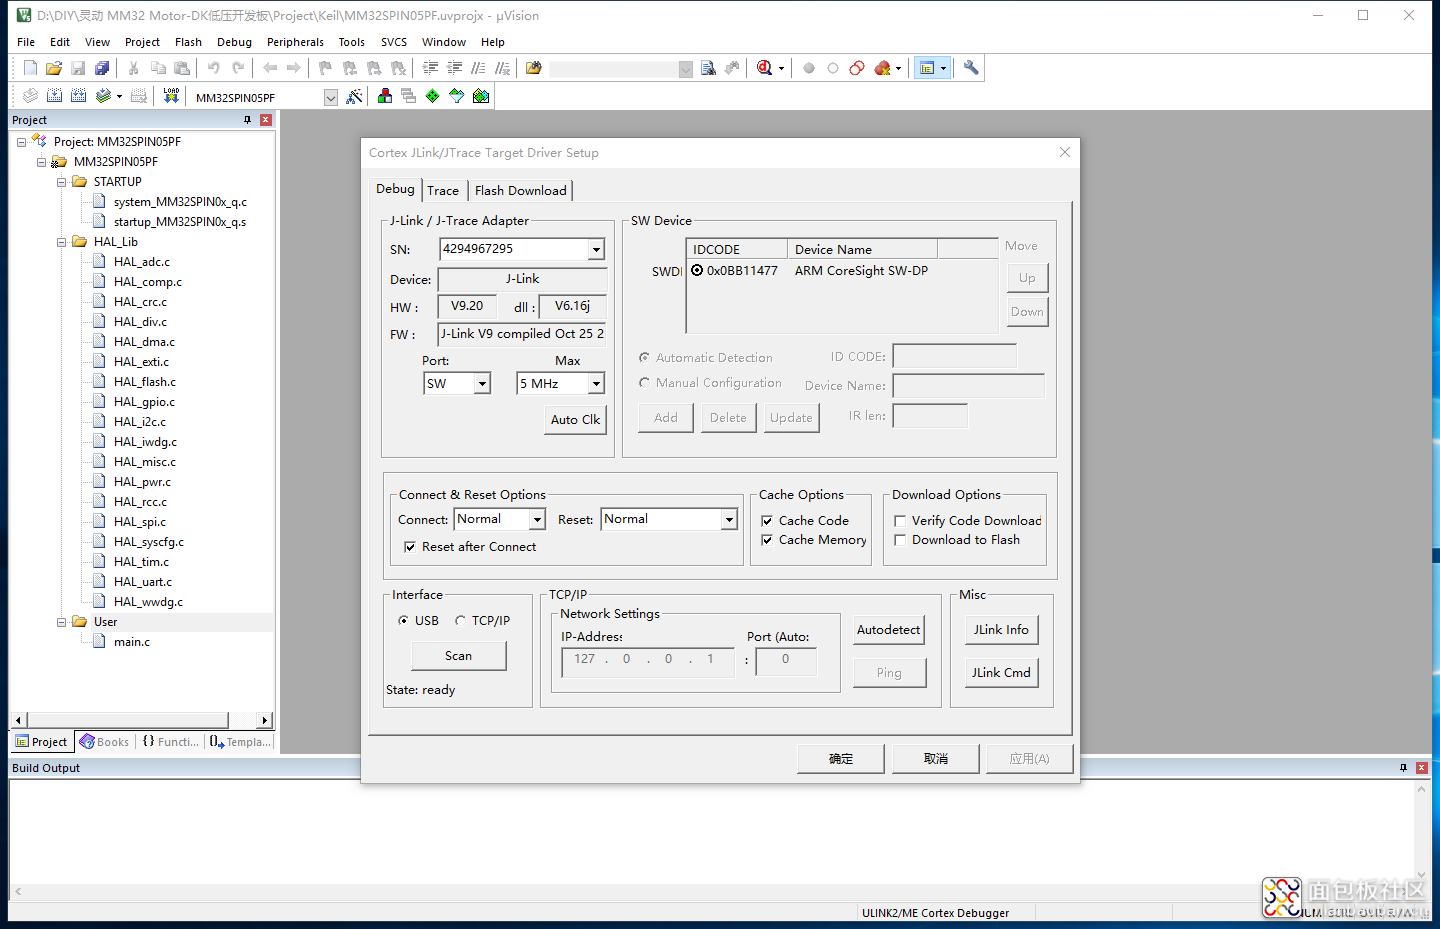Open the Connect mode Normal dropdown
Viewport: 1440px width, 929px height.
pos(537,520)
